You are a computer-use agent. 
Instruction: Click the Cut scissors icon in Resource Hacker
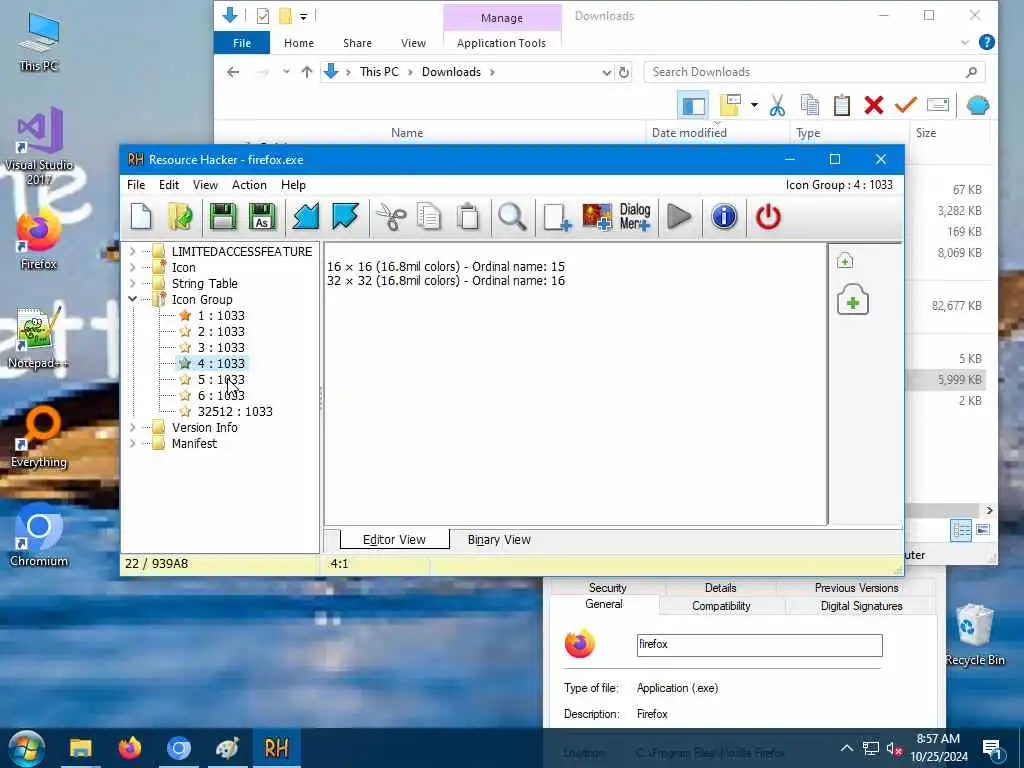391,217
